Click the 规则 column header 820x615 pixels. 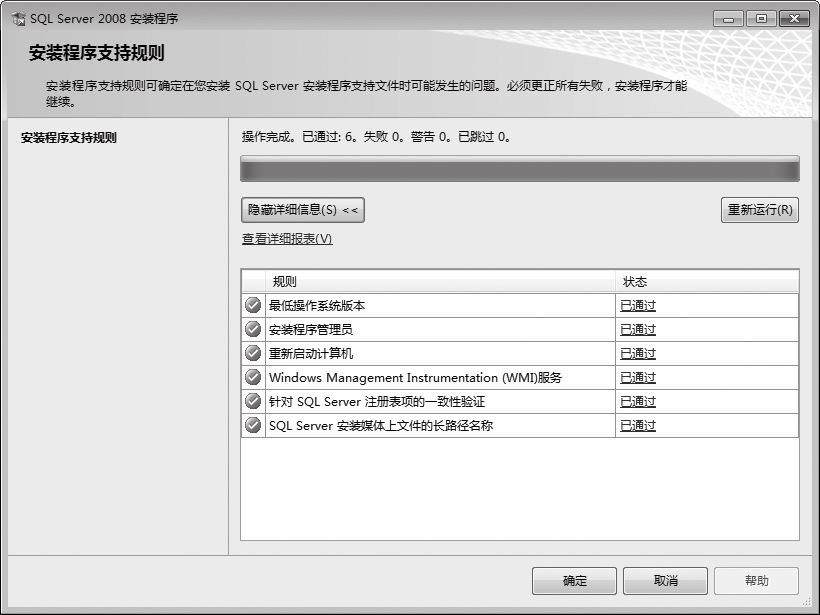click(x=440, y=282)
